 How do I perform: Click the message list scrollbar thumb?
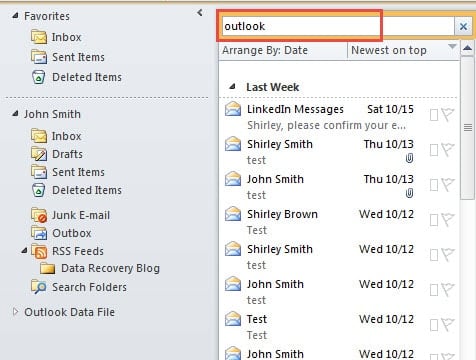click(468, 128)
